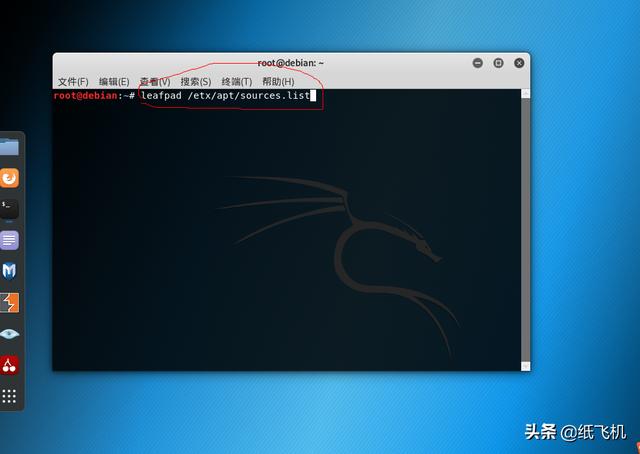The image size is (640, 454).
Task: Click the root@debian: ~ window title
Action: pyautogui.click(x=290, y=63)
